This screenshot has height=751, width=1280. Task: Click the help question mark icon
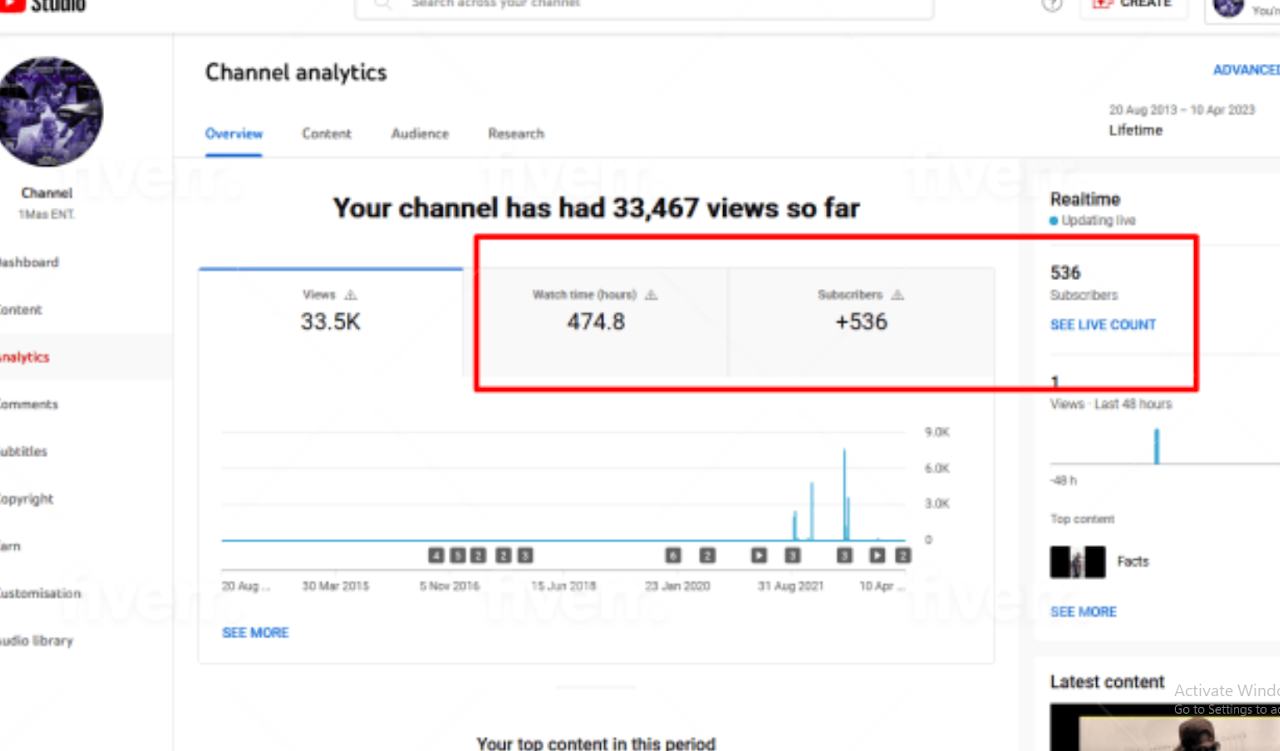pos(1051,5)
